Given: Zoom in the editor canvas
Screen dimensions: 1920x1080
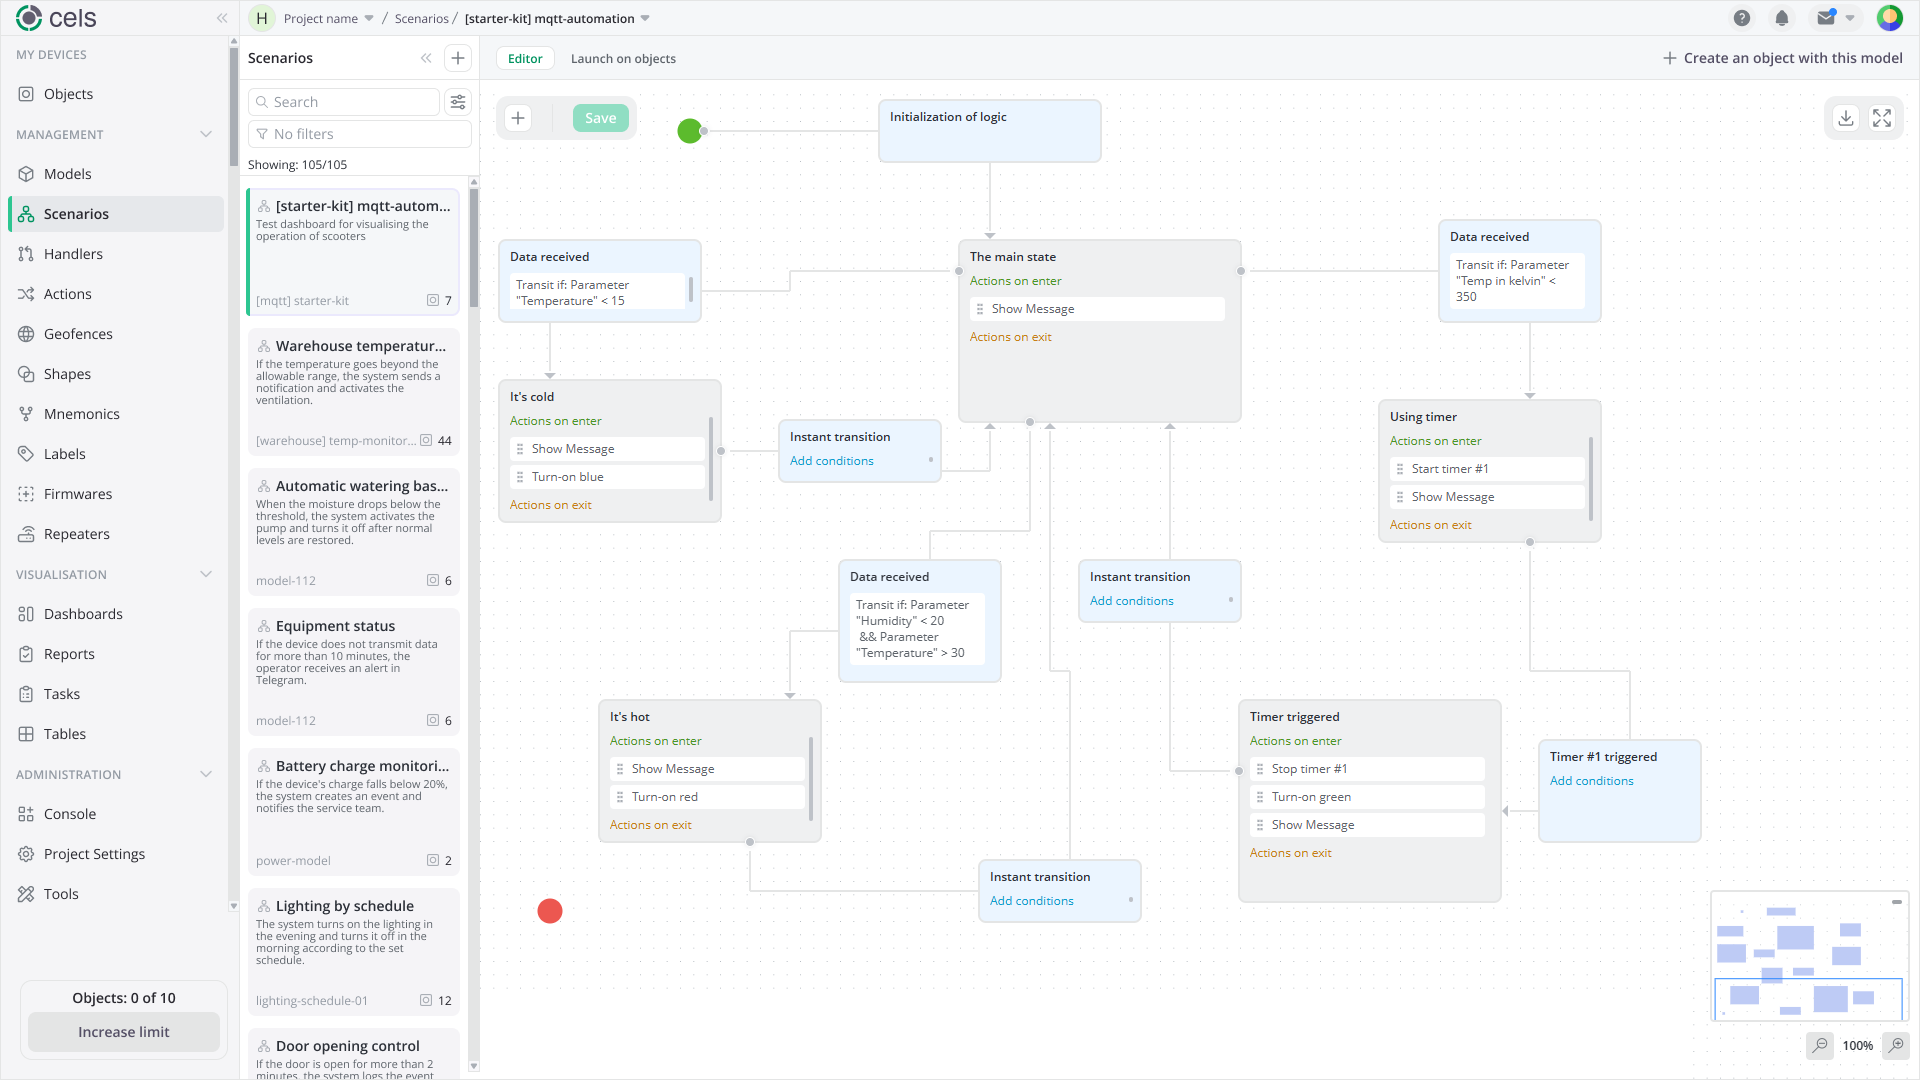Looking at the screenshot, I should coord(1896,1045).
